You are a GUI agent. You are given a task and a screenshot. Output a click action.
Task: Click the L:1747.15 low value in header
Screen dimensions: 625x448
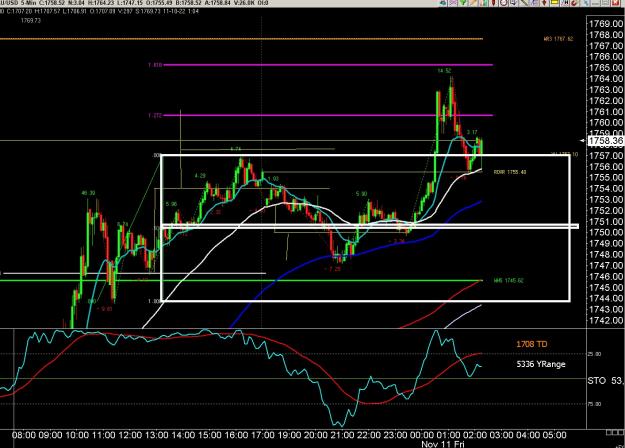click(130, 3)
